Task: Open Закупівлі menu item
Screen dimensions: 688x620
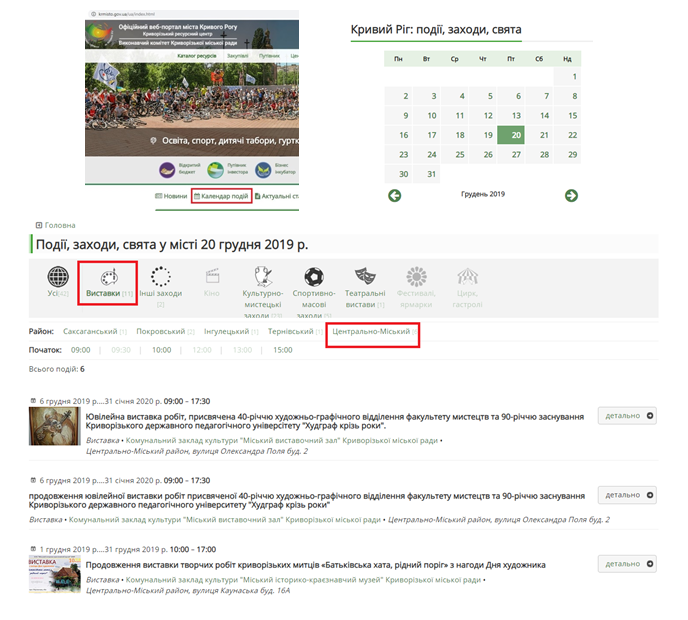Action: click(x=237, y=56)
